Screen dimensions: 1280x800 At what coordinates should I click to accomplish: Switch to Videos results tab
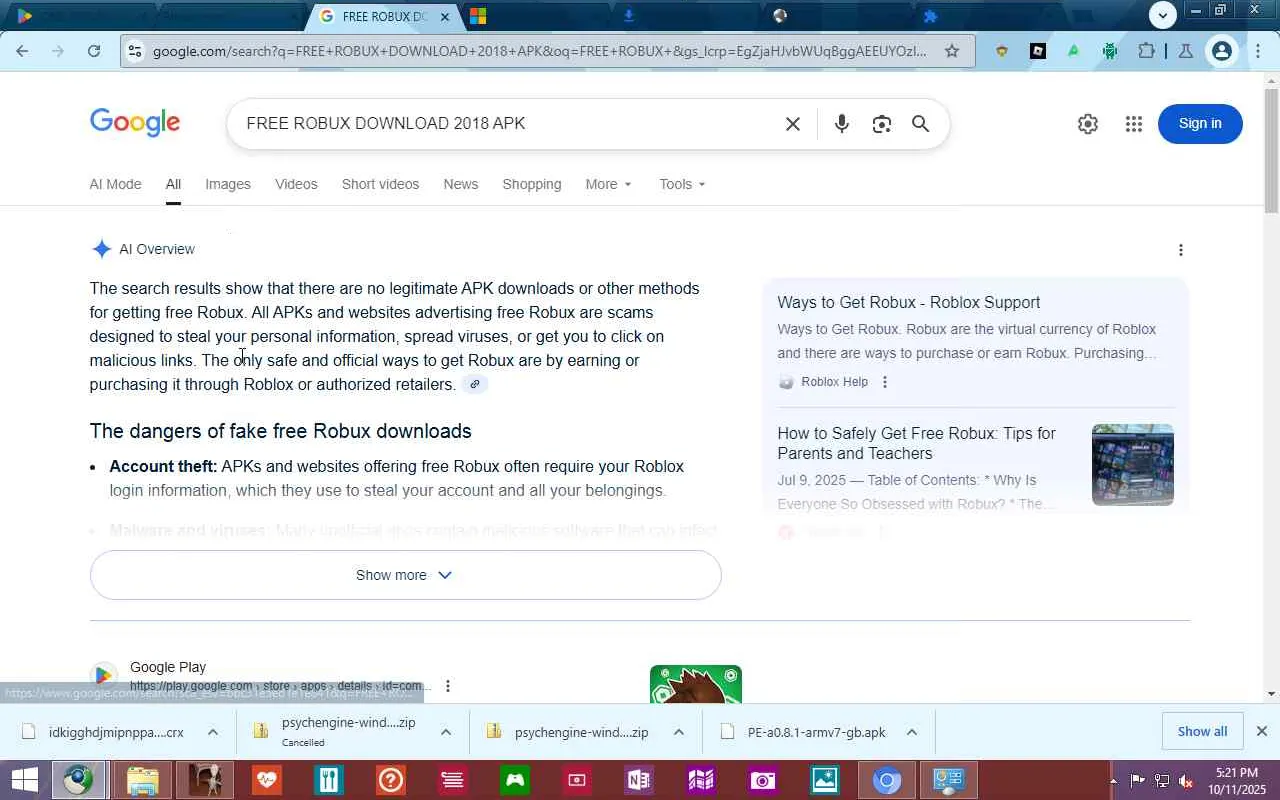tap(296, 184)
